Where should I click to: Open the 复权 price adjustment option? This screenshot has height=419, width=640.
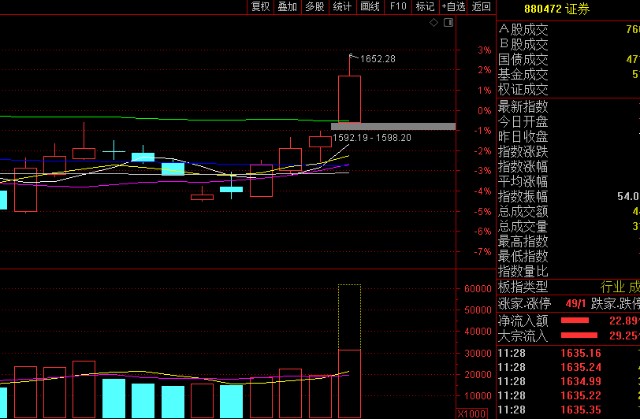pyautogui.click(x=260, y=7)
